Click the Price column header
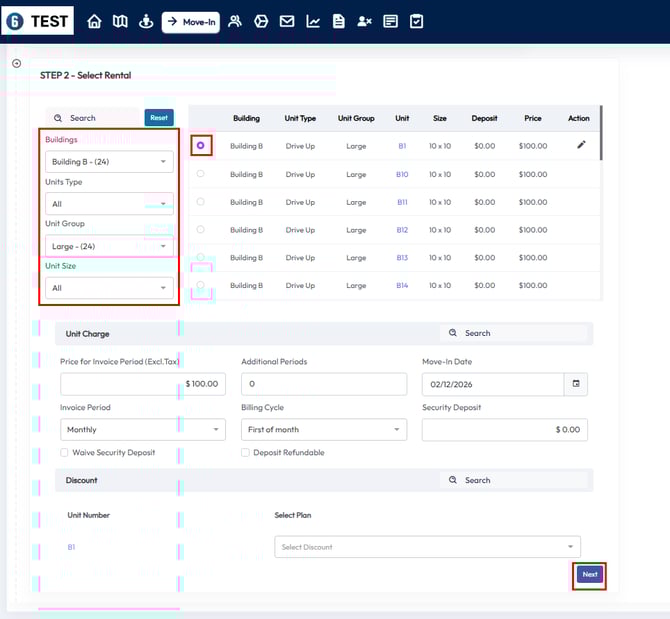The height and width of the screenshot is (619, 670). coord(533,118)
